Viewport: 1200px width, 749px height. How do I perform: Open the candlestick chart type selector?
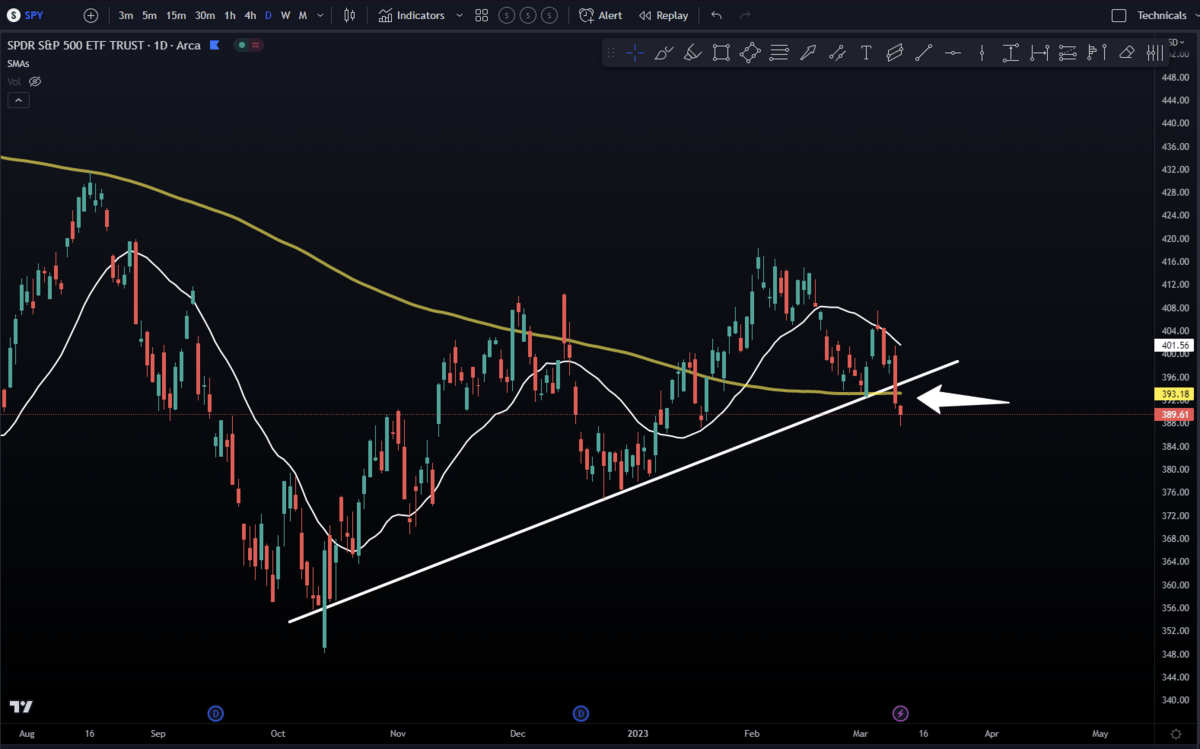coord(349,15)
